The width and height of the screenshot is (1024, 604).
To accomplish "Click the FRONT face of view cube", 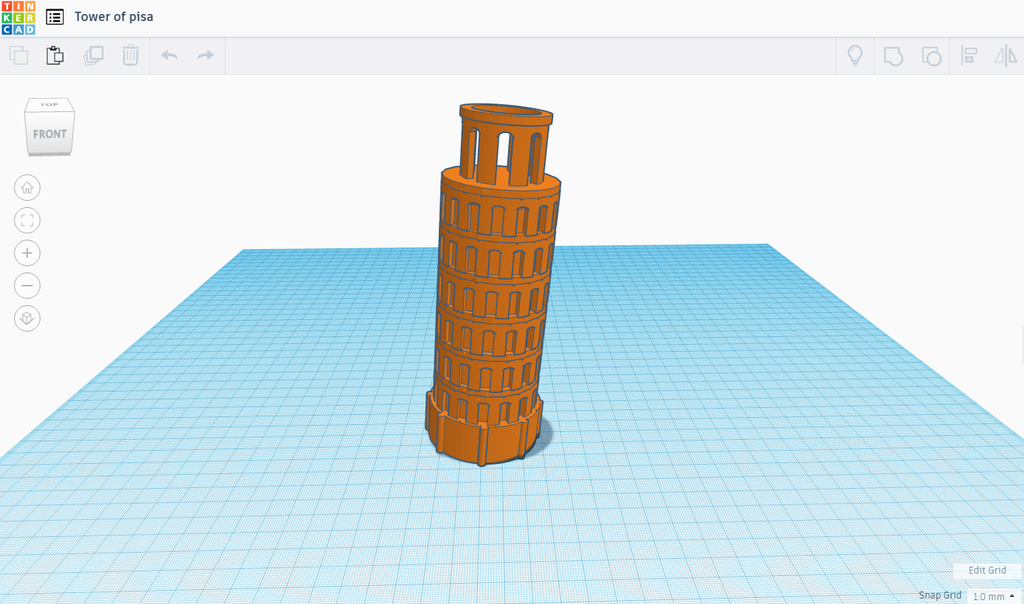I will 50,134.
